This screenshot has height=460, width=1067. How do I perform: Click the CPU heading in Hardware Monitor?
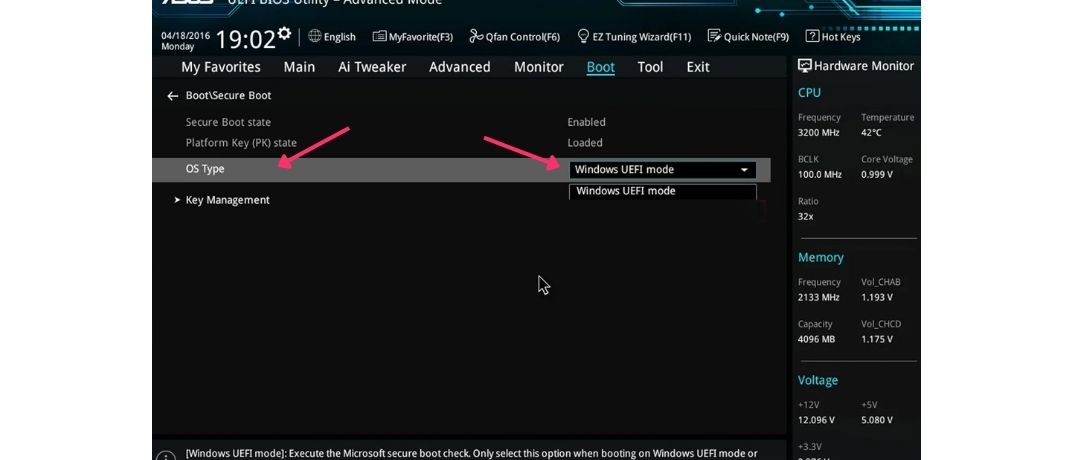click(809, 93)
